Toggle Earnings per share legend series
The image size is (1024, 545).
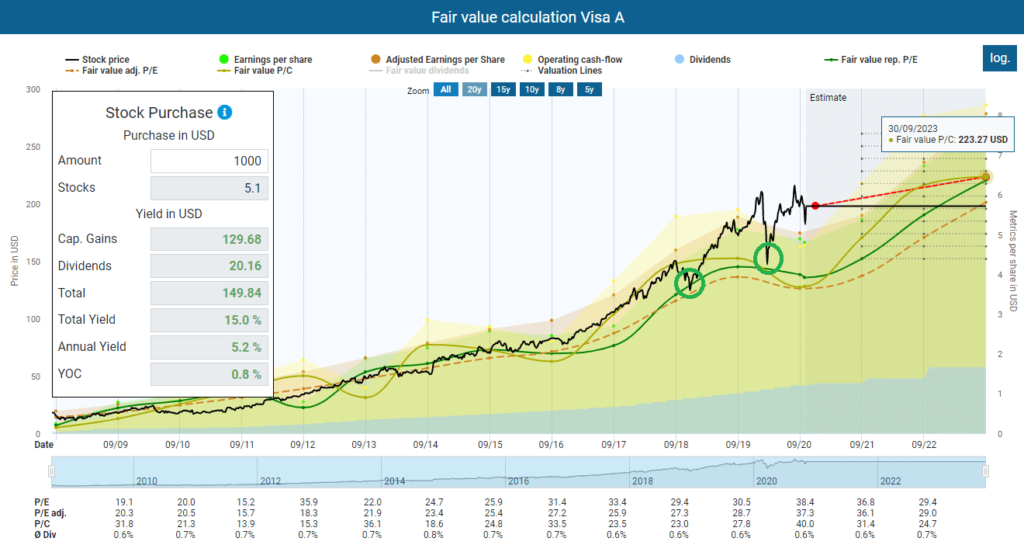pos(266,59)
